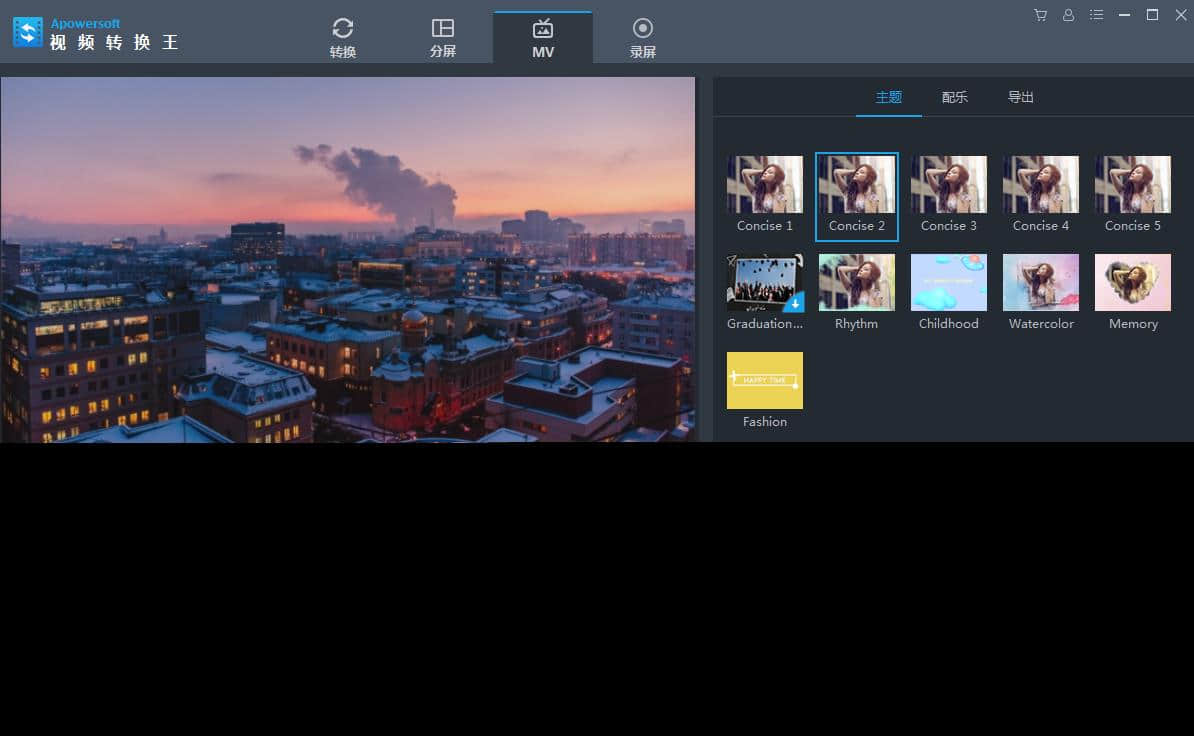Click the shopping cart icon
Screen dimensions: 1194x736
tap(1040, 15)
